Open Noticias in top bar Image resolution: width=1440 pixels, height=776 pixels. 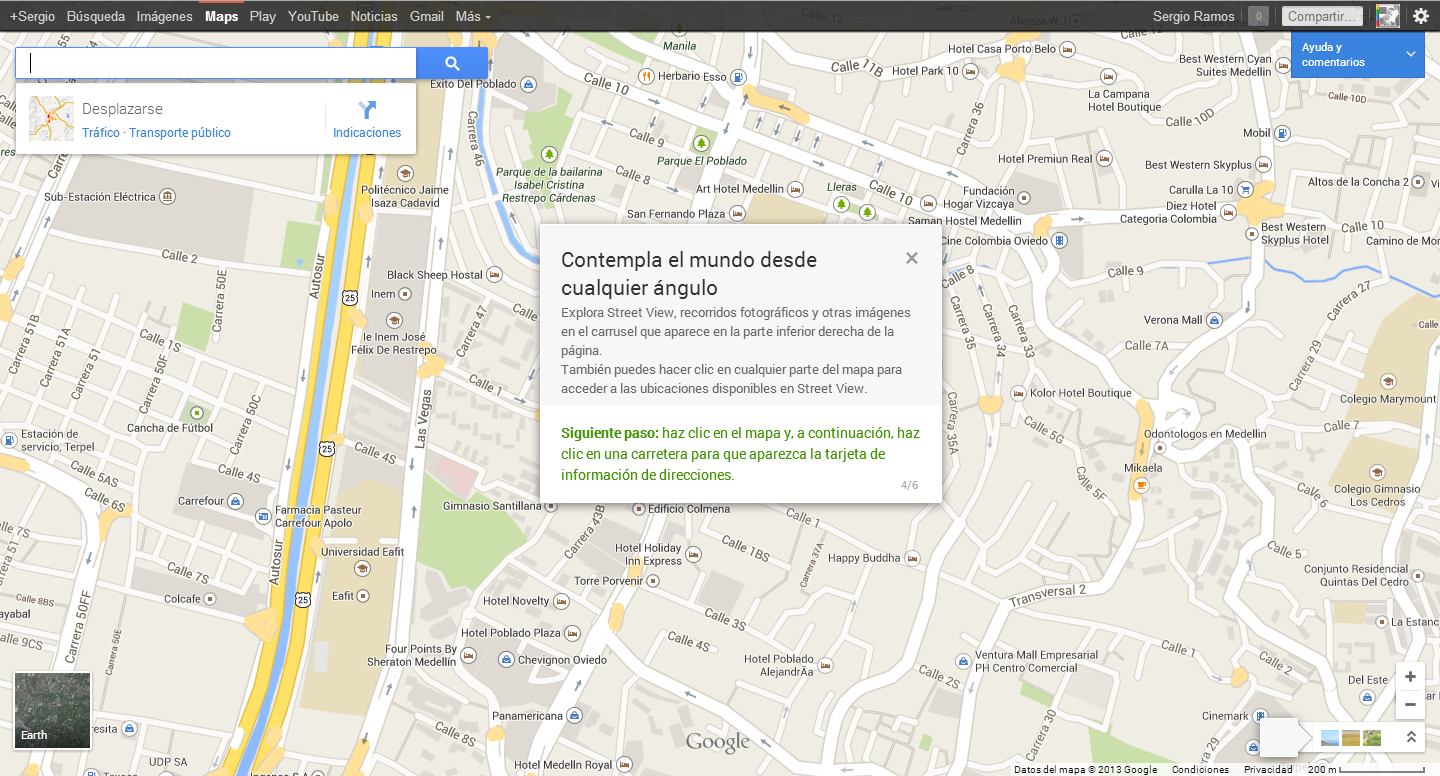tap(374, 16)
